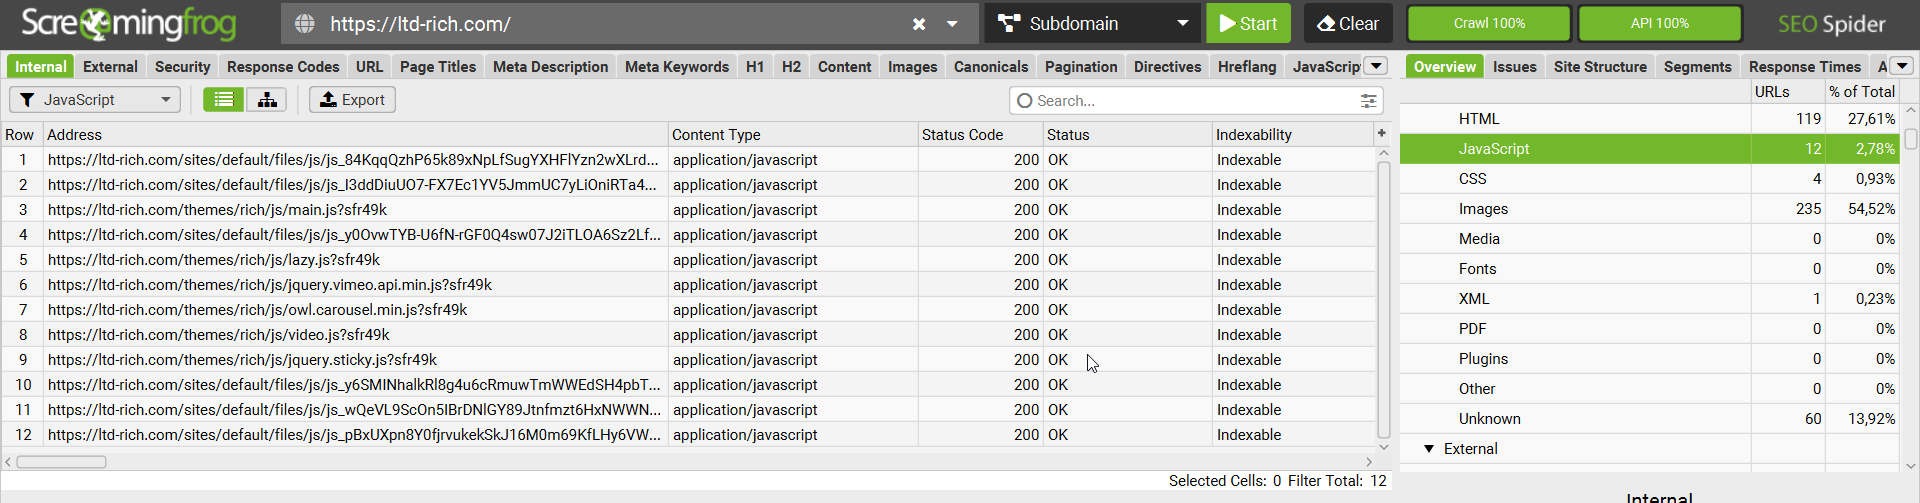1920x503 pixels.
Task: Sort by Address column header
Action: click(x=355, y=134)
